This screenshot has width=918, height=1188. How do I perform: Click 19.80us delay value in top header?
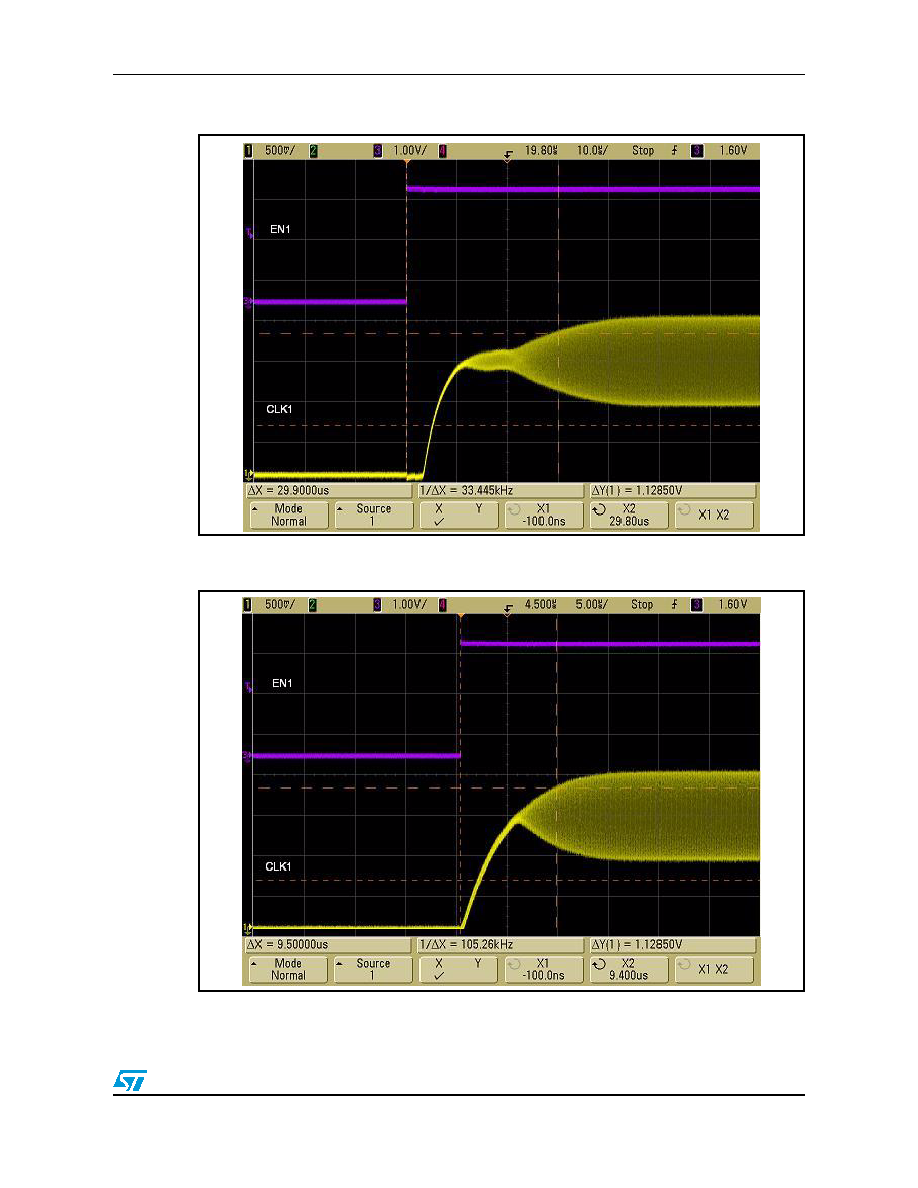[541, 151]
